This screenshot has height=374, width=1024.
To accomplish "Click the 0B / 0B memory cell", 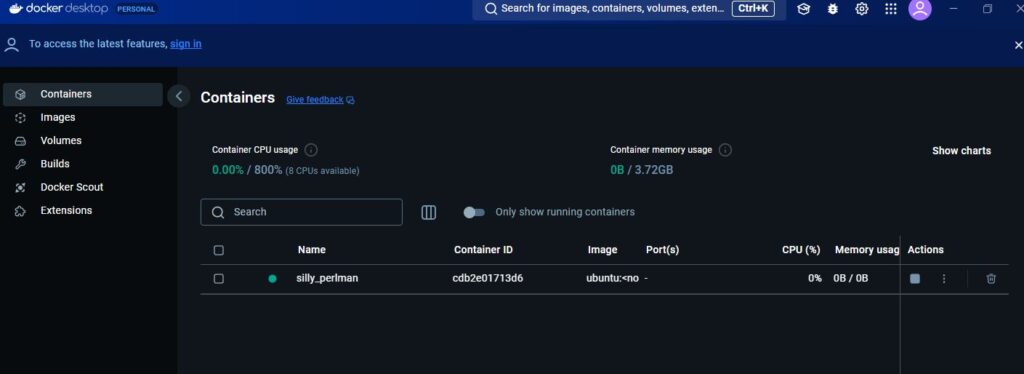I will click(x=851, y=279).
